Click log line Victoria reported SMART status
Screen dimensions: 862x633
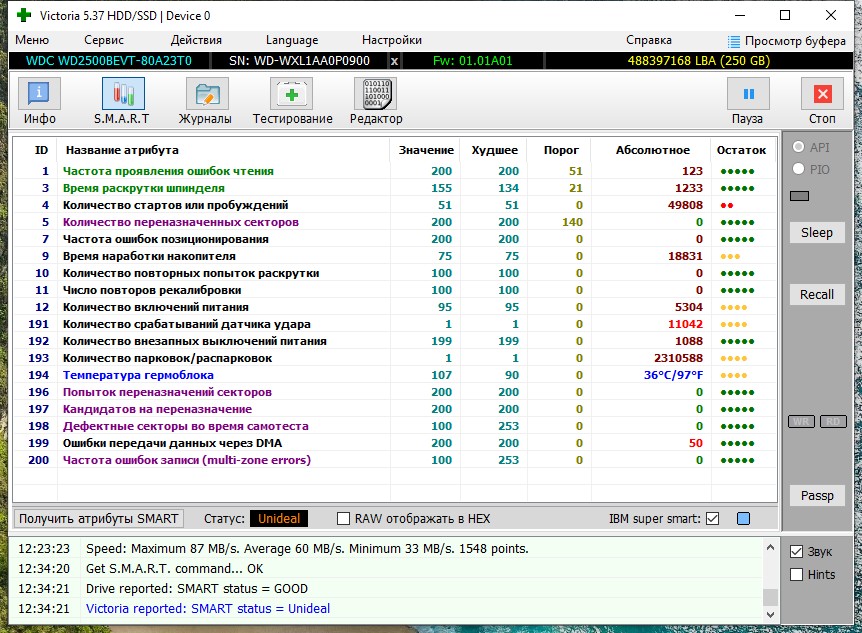208,609
